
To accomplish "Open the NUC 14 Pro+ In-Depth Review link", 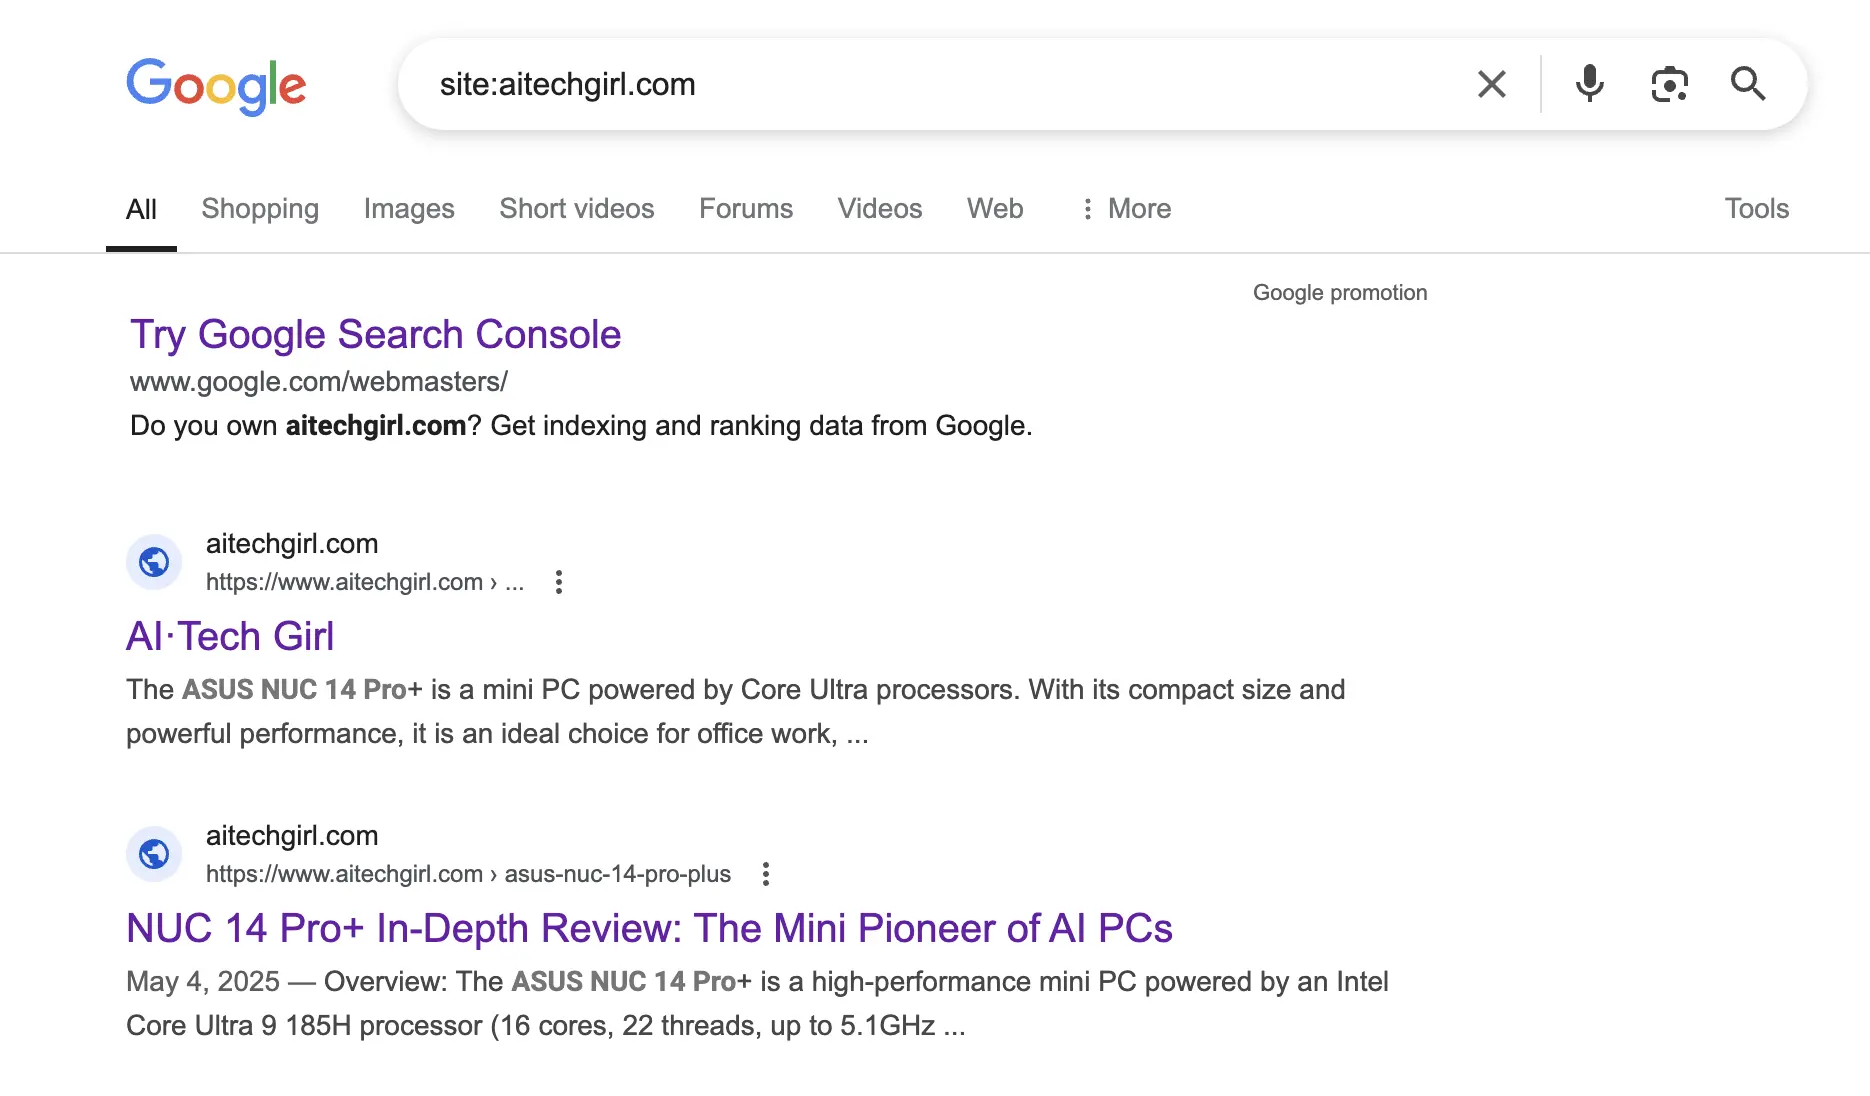I will click(x=649, y=929).
